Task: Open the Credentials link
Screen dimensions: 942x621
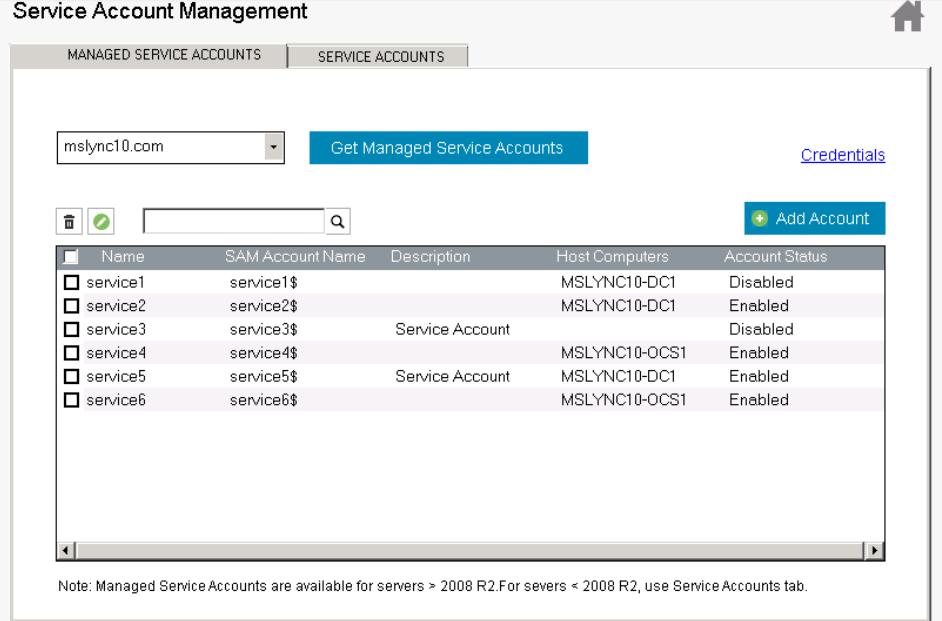Action: click(x=843, y=155)
